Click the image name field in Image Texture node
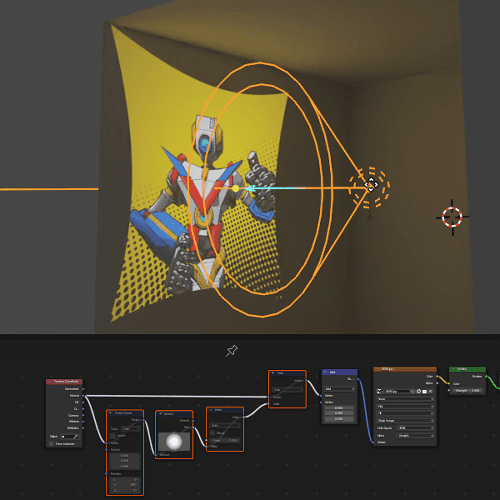Viewport: 500px width, 500px height. (397, 391)
